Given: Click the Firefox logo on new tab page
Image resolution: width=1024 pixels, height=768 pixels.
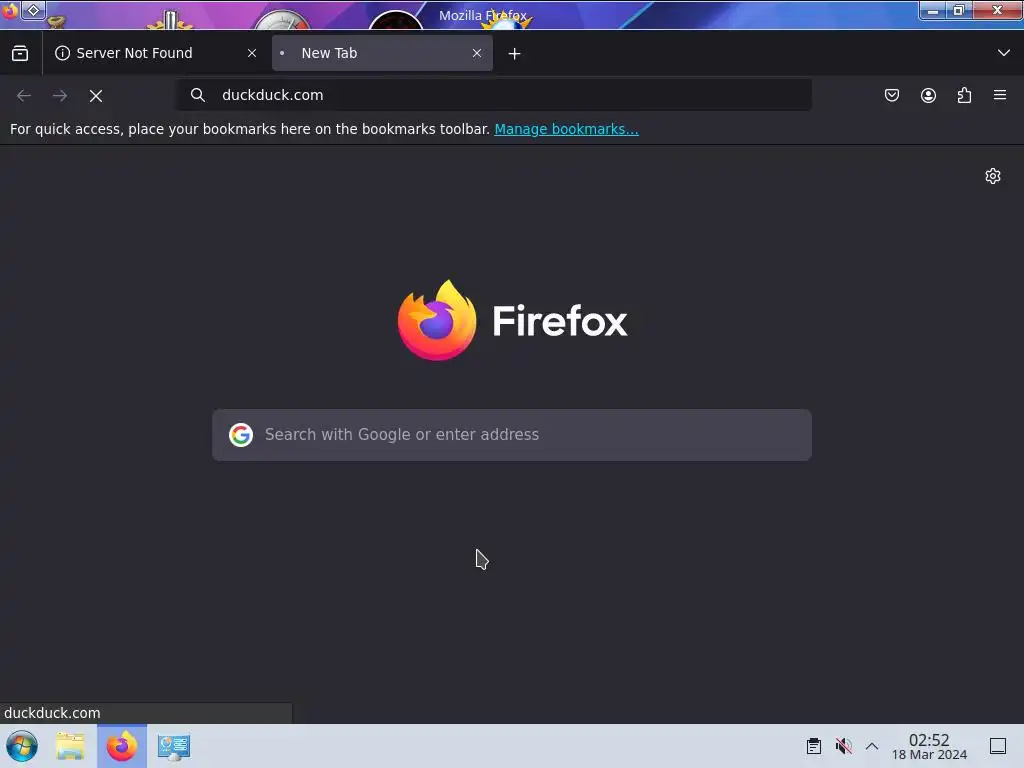Looking at the screenshot, I should (513, 320).
